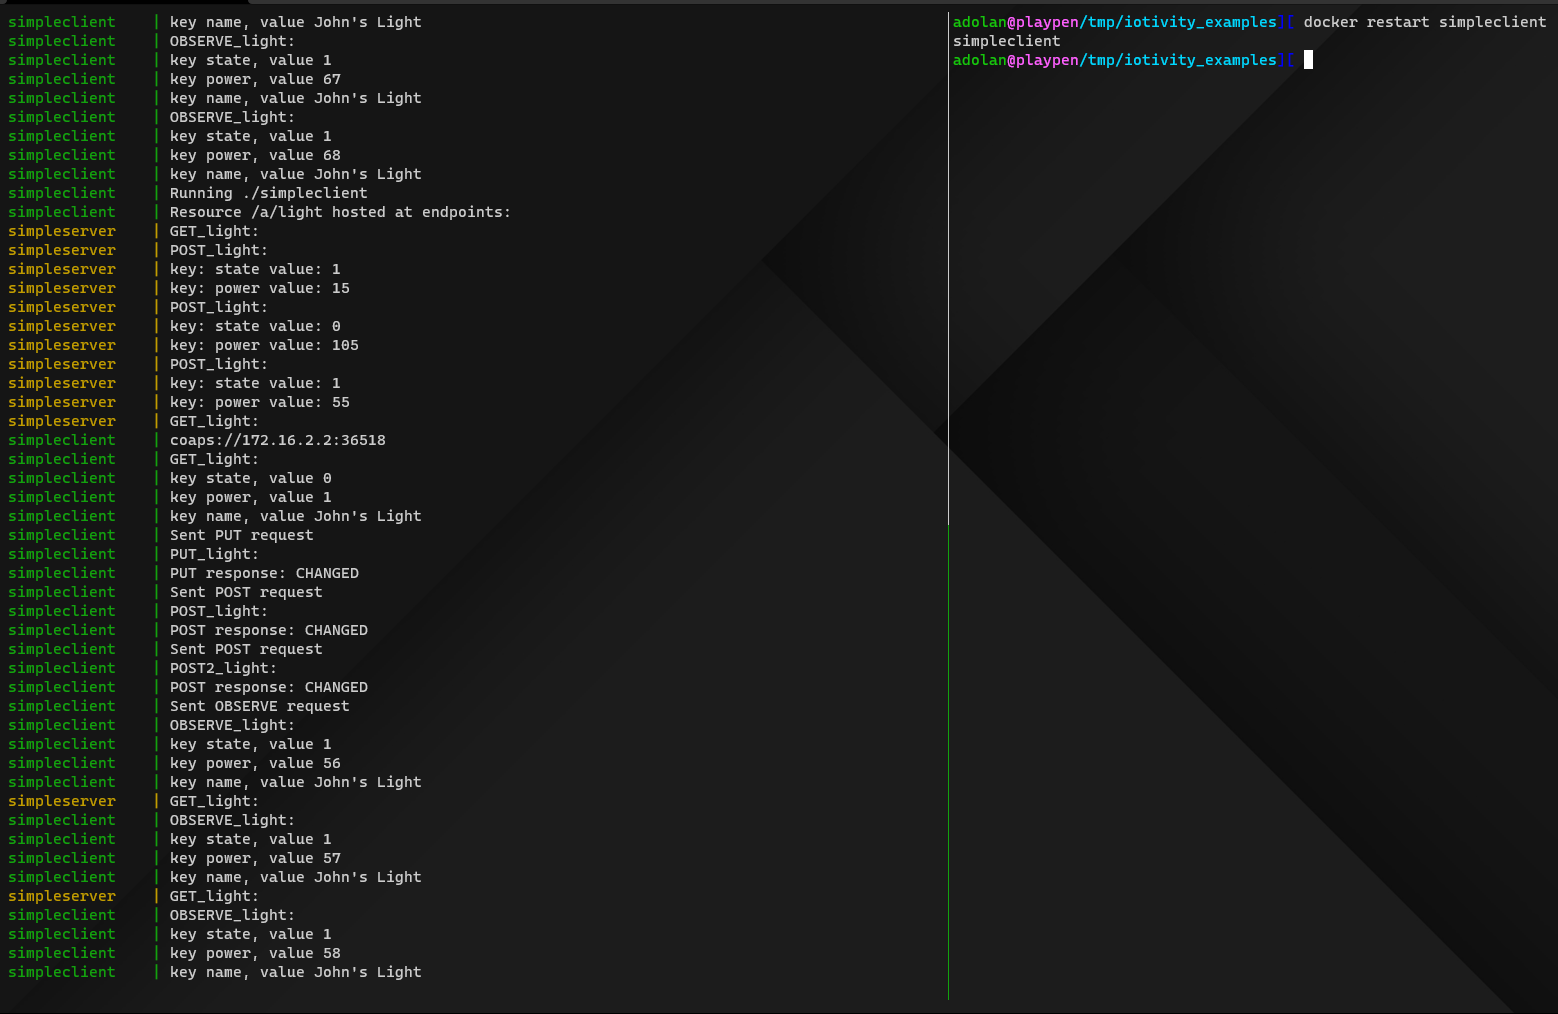Select 'Resource /a/light hosted at endpoints:' line
Screen dimensions: 1558x1014
(340, 212)
